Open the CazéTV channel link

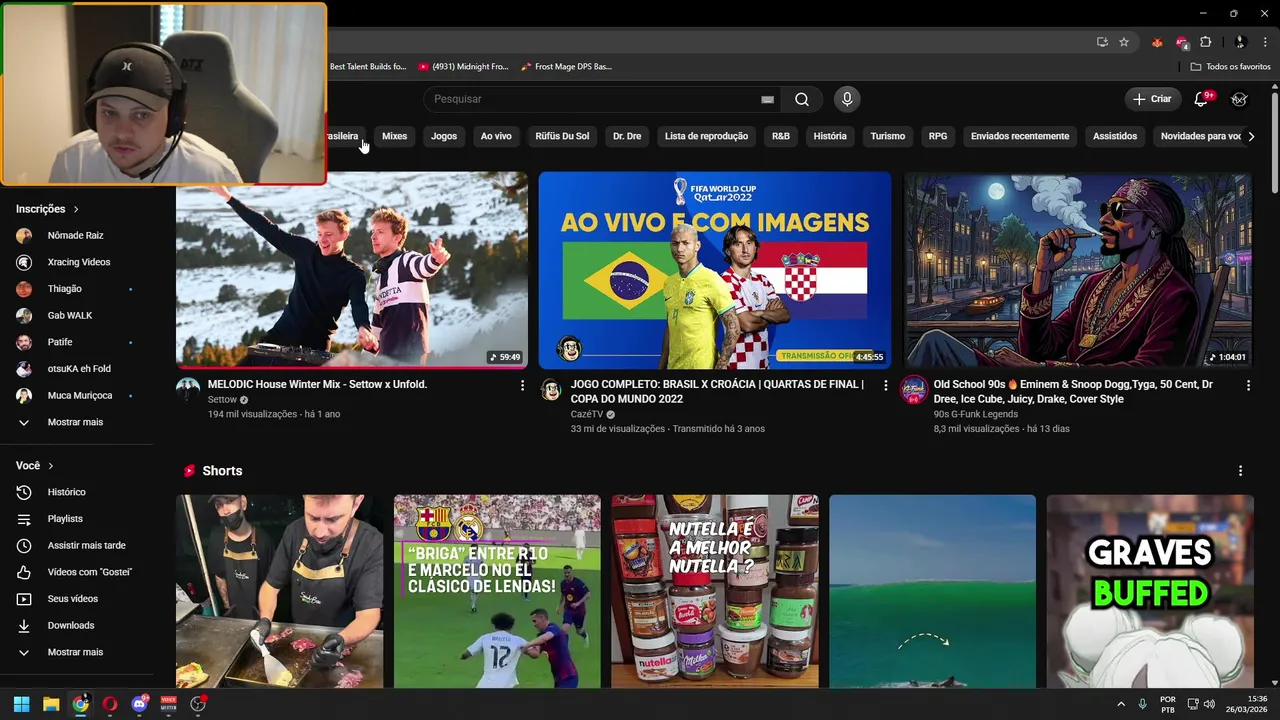pyautogui.click(x=587, y=414)
